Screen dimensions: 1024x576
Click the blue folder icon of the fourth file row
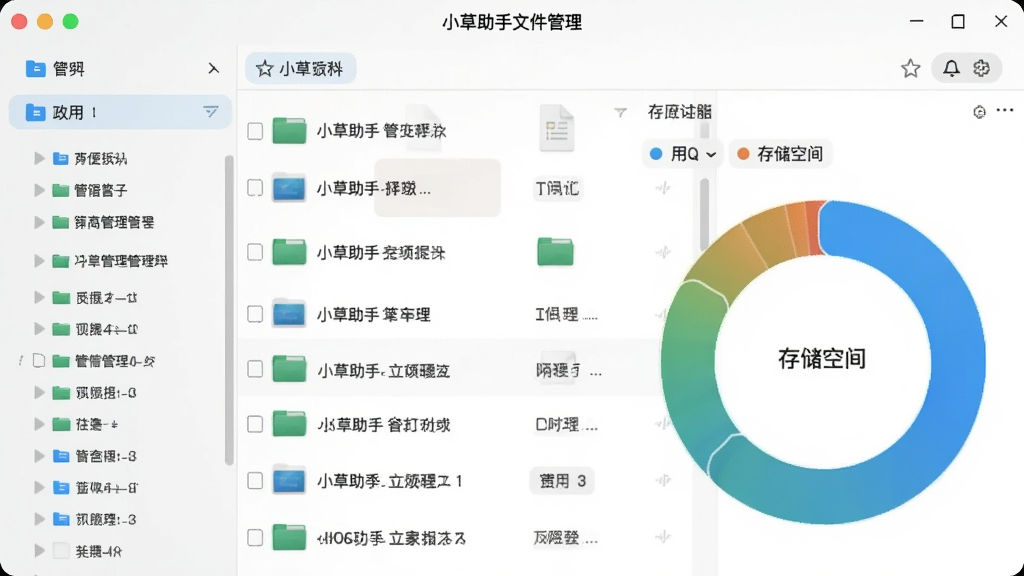(289, 314)
